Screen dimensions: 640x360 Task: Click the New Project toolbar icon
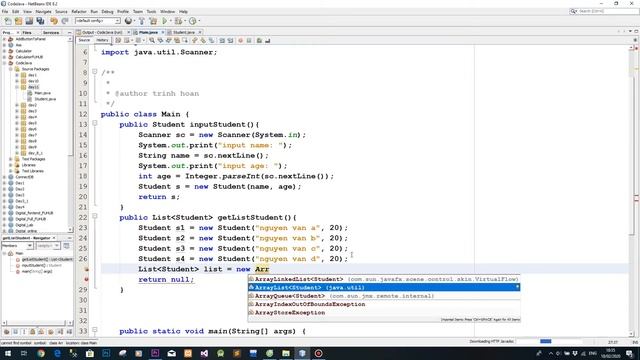coord(18,21)
